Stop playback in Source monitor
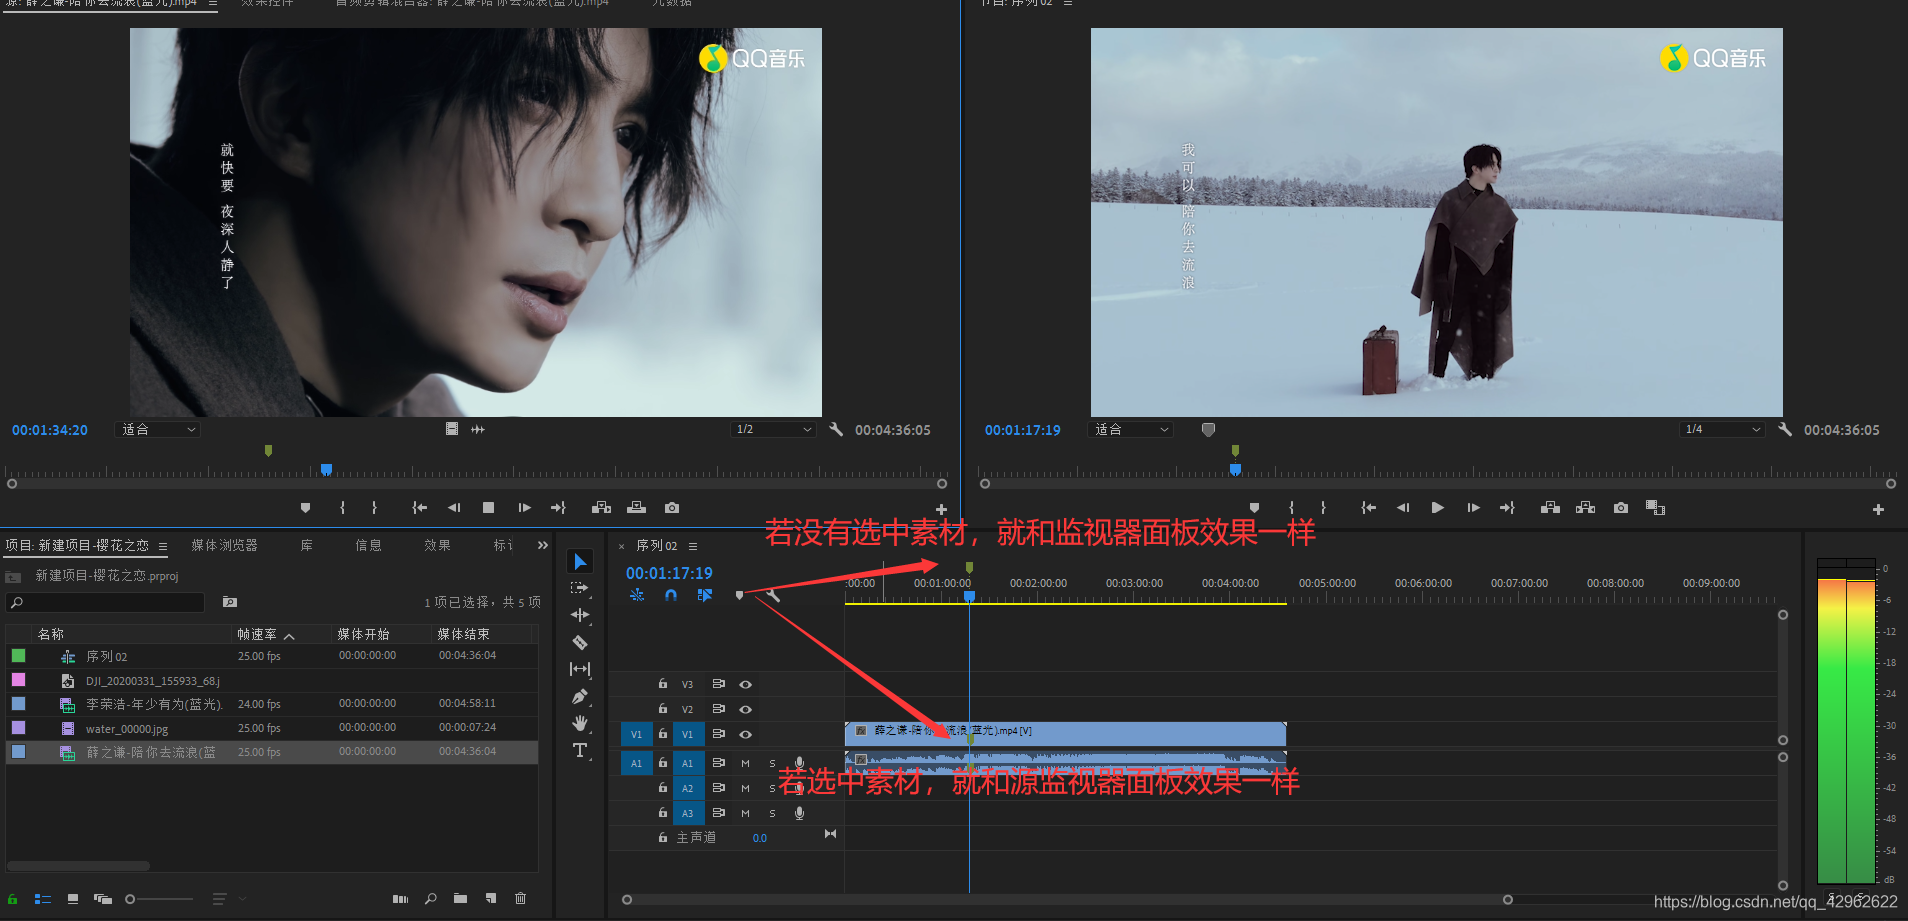The height and width of the screenshot is (921, 1908). coord(488,508)
